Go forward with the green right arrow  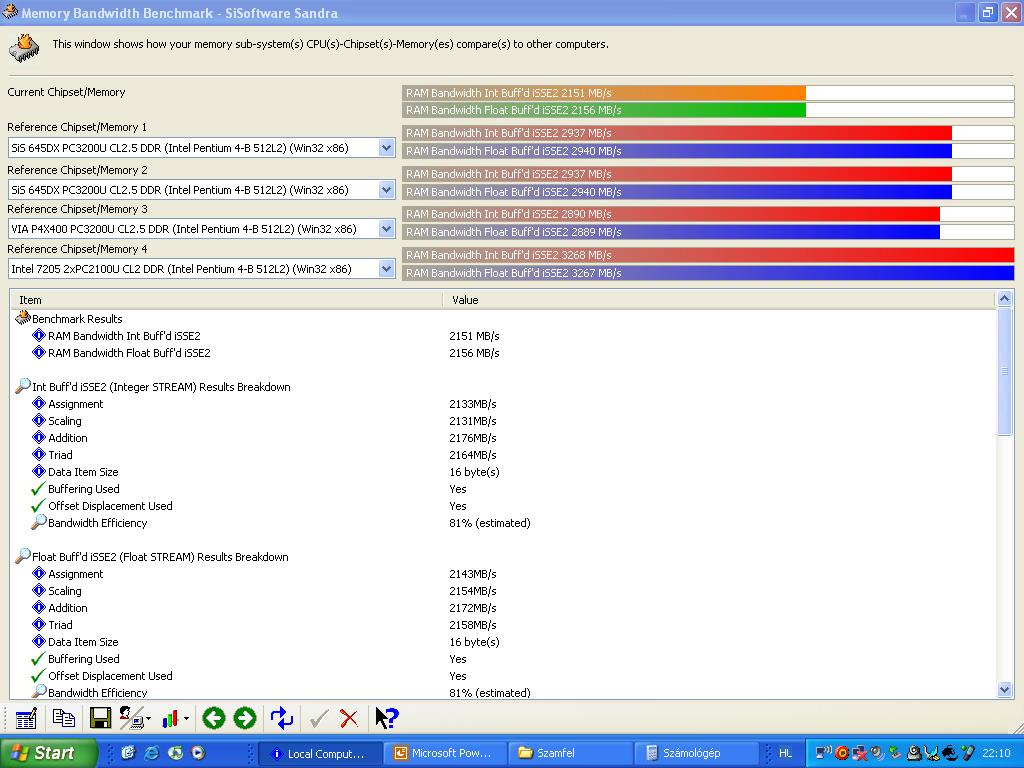pos(245,718)
